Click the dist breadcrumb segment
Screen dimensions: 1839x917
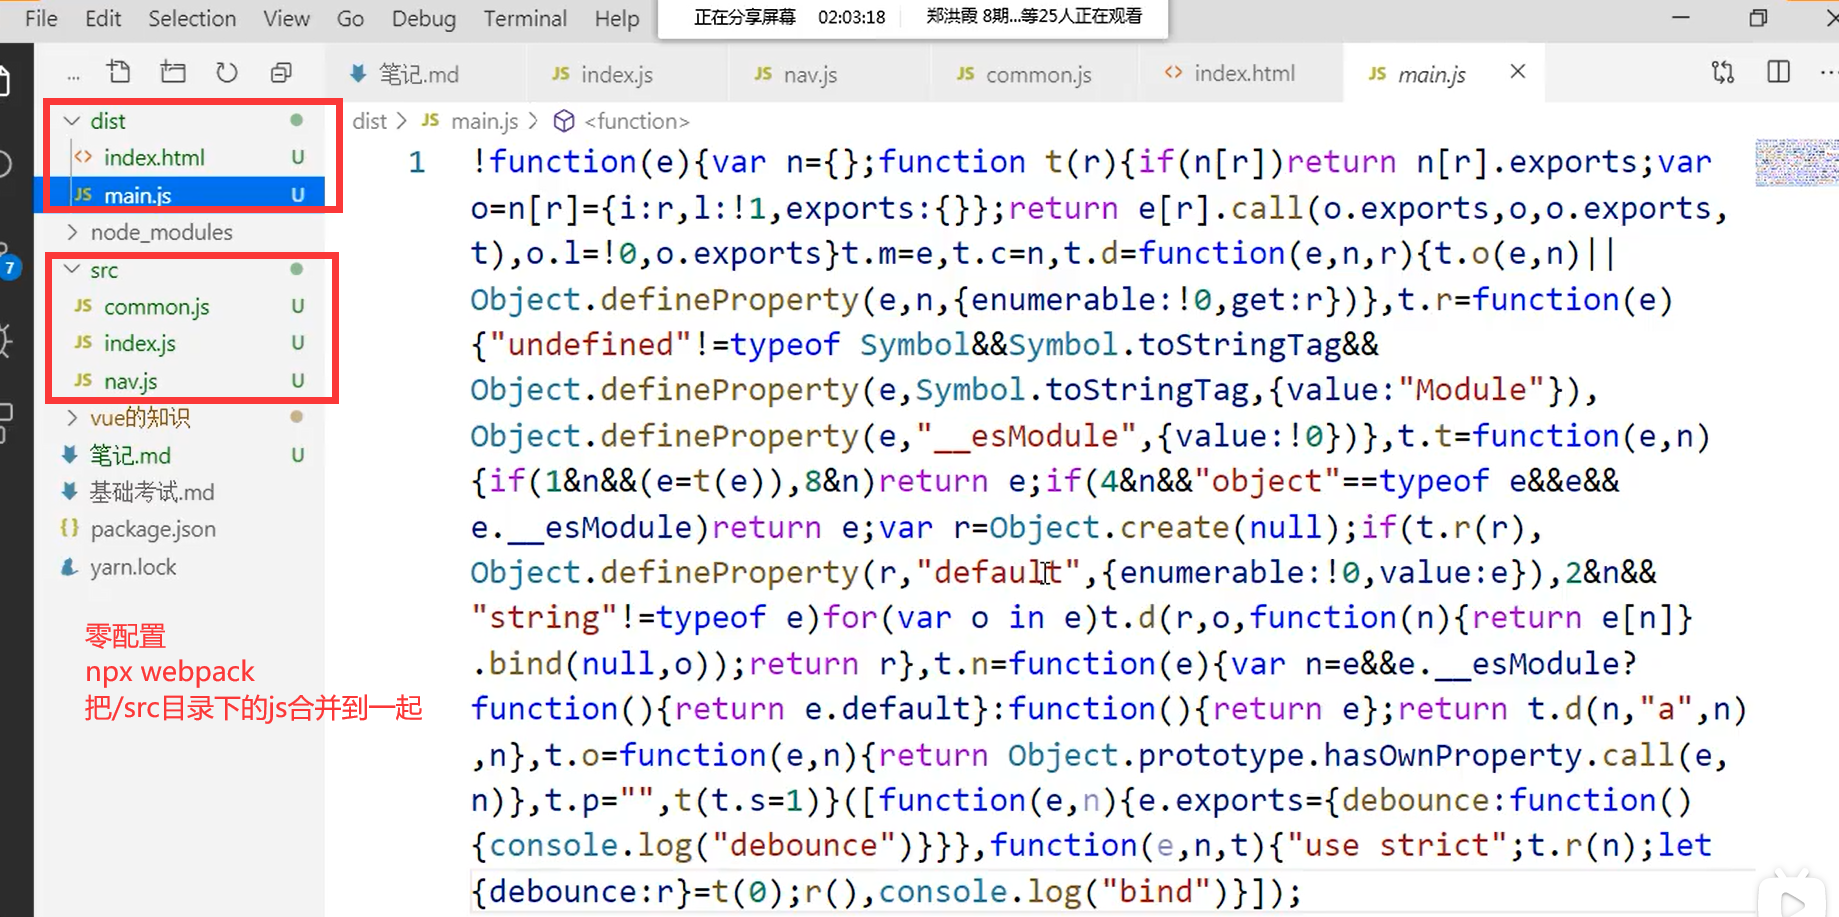pyautogui.click(x=369, y=121)
